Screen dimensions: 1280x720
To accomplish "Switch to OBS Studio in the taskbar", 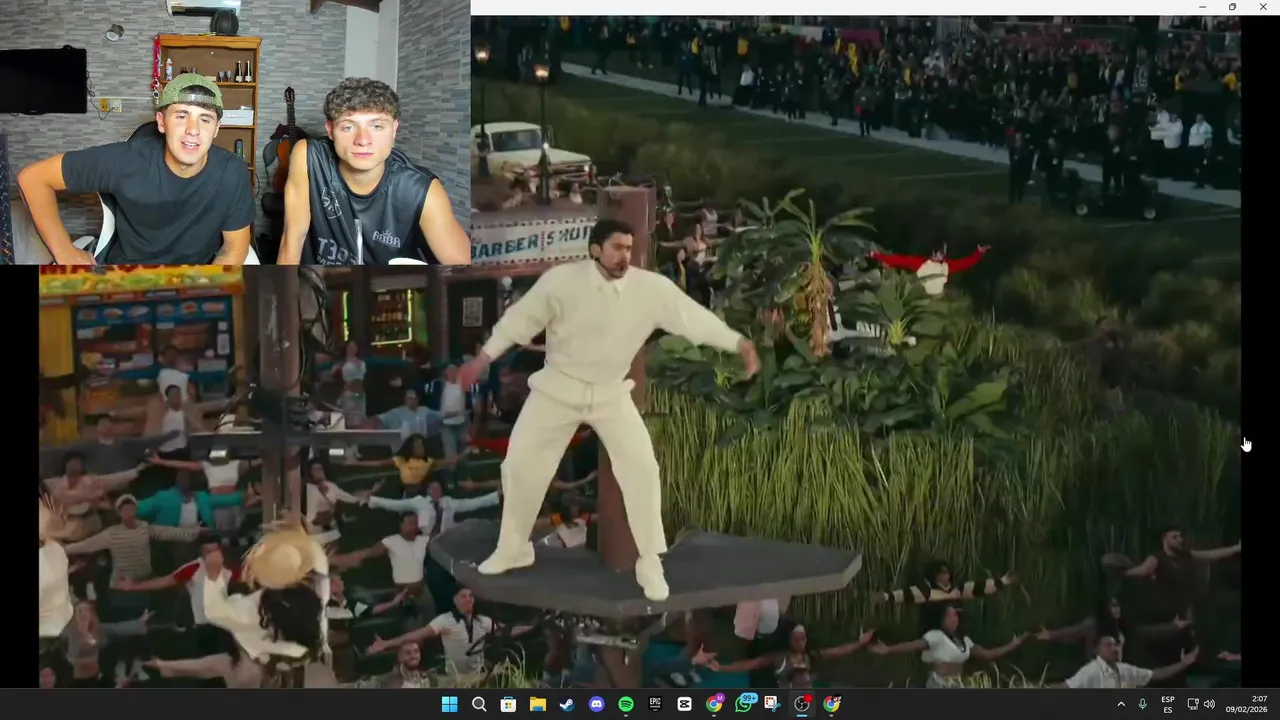I will [802, 704].
